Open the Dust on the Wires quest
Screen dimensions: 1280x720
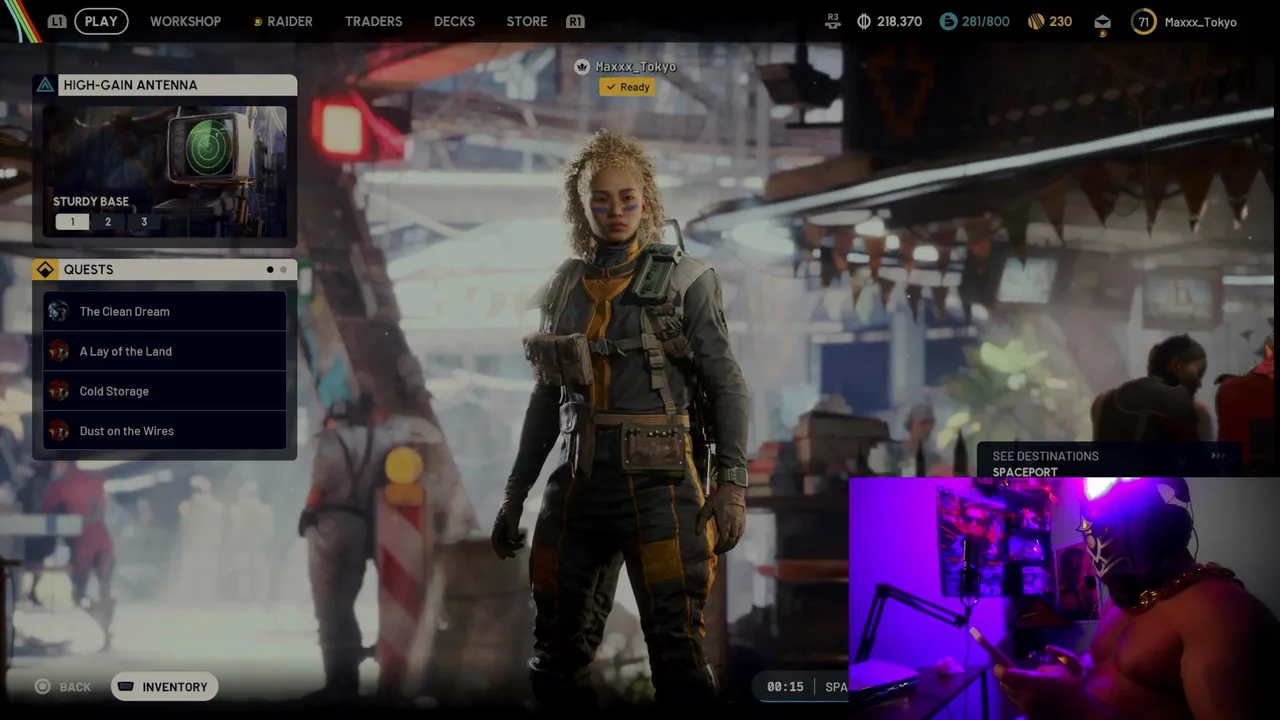point(165,431)
